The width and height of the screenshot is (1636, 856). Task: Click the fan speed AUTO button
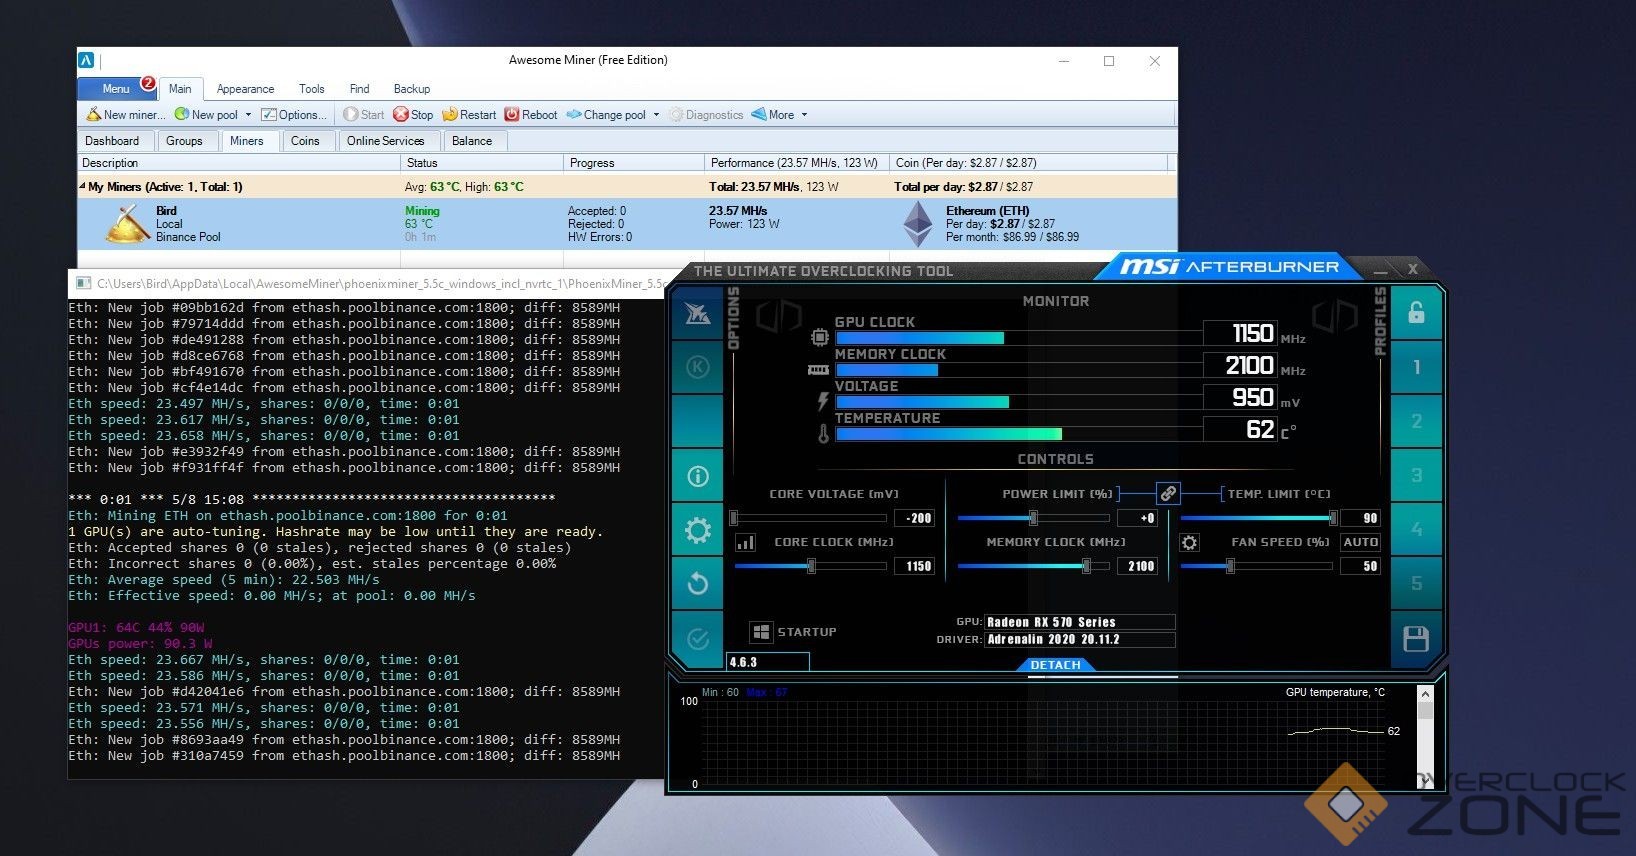coord(1360,542)
